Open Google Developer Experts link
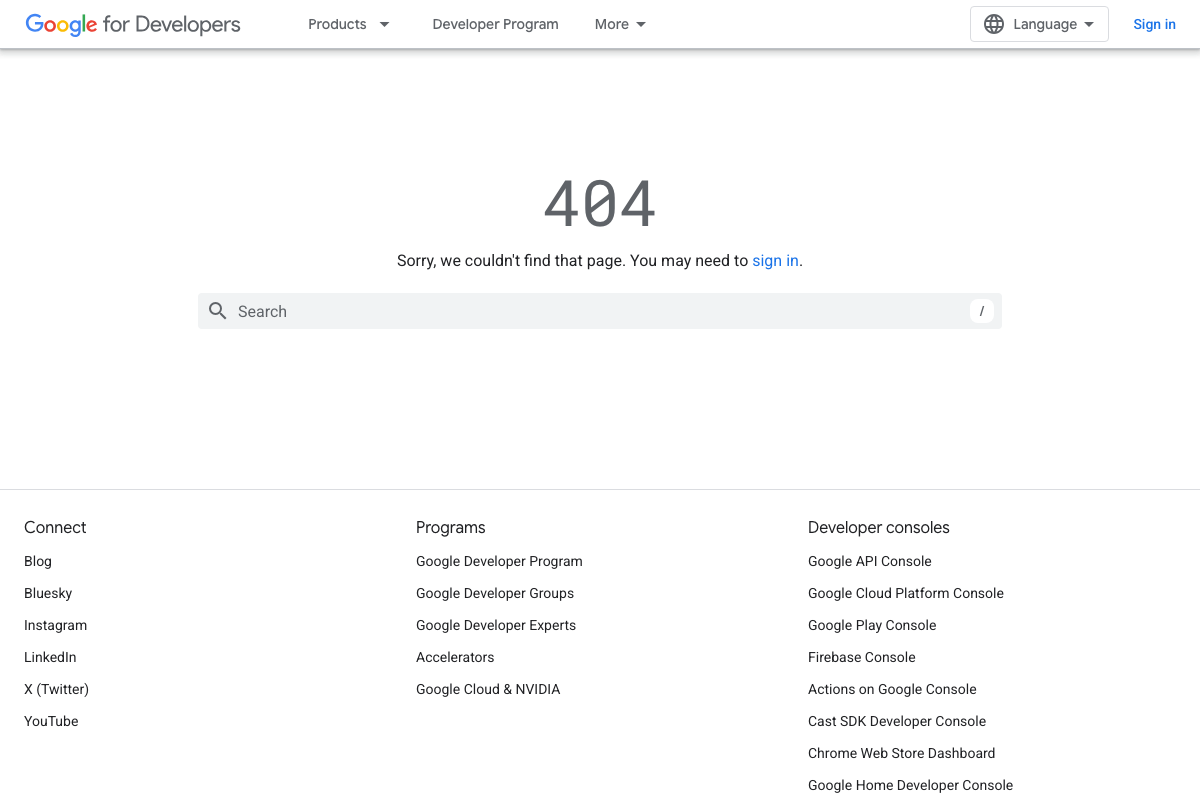Viewport: 1200px width, 800px height. (496, 625)
